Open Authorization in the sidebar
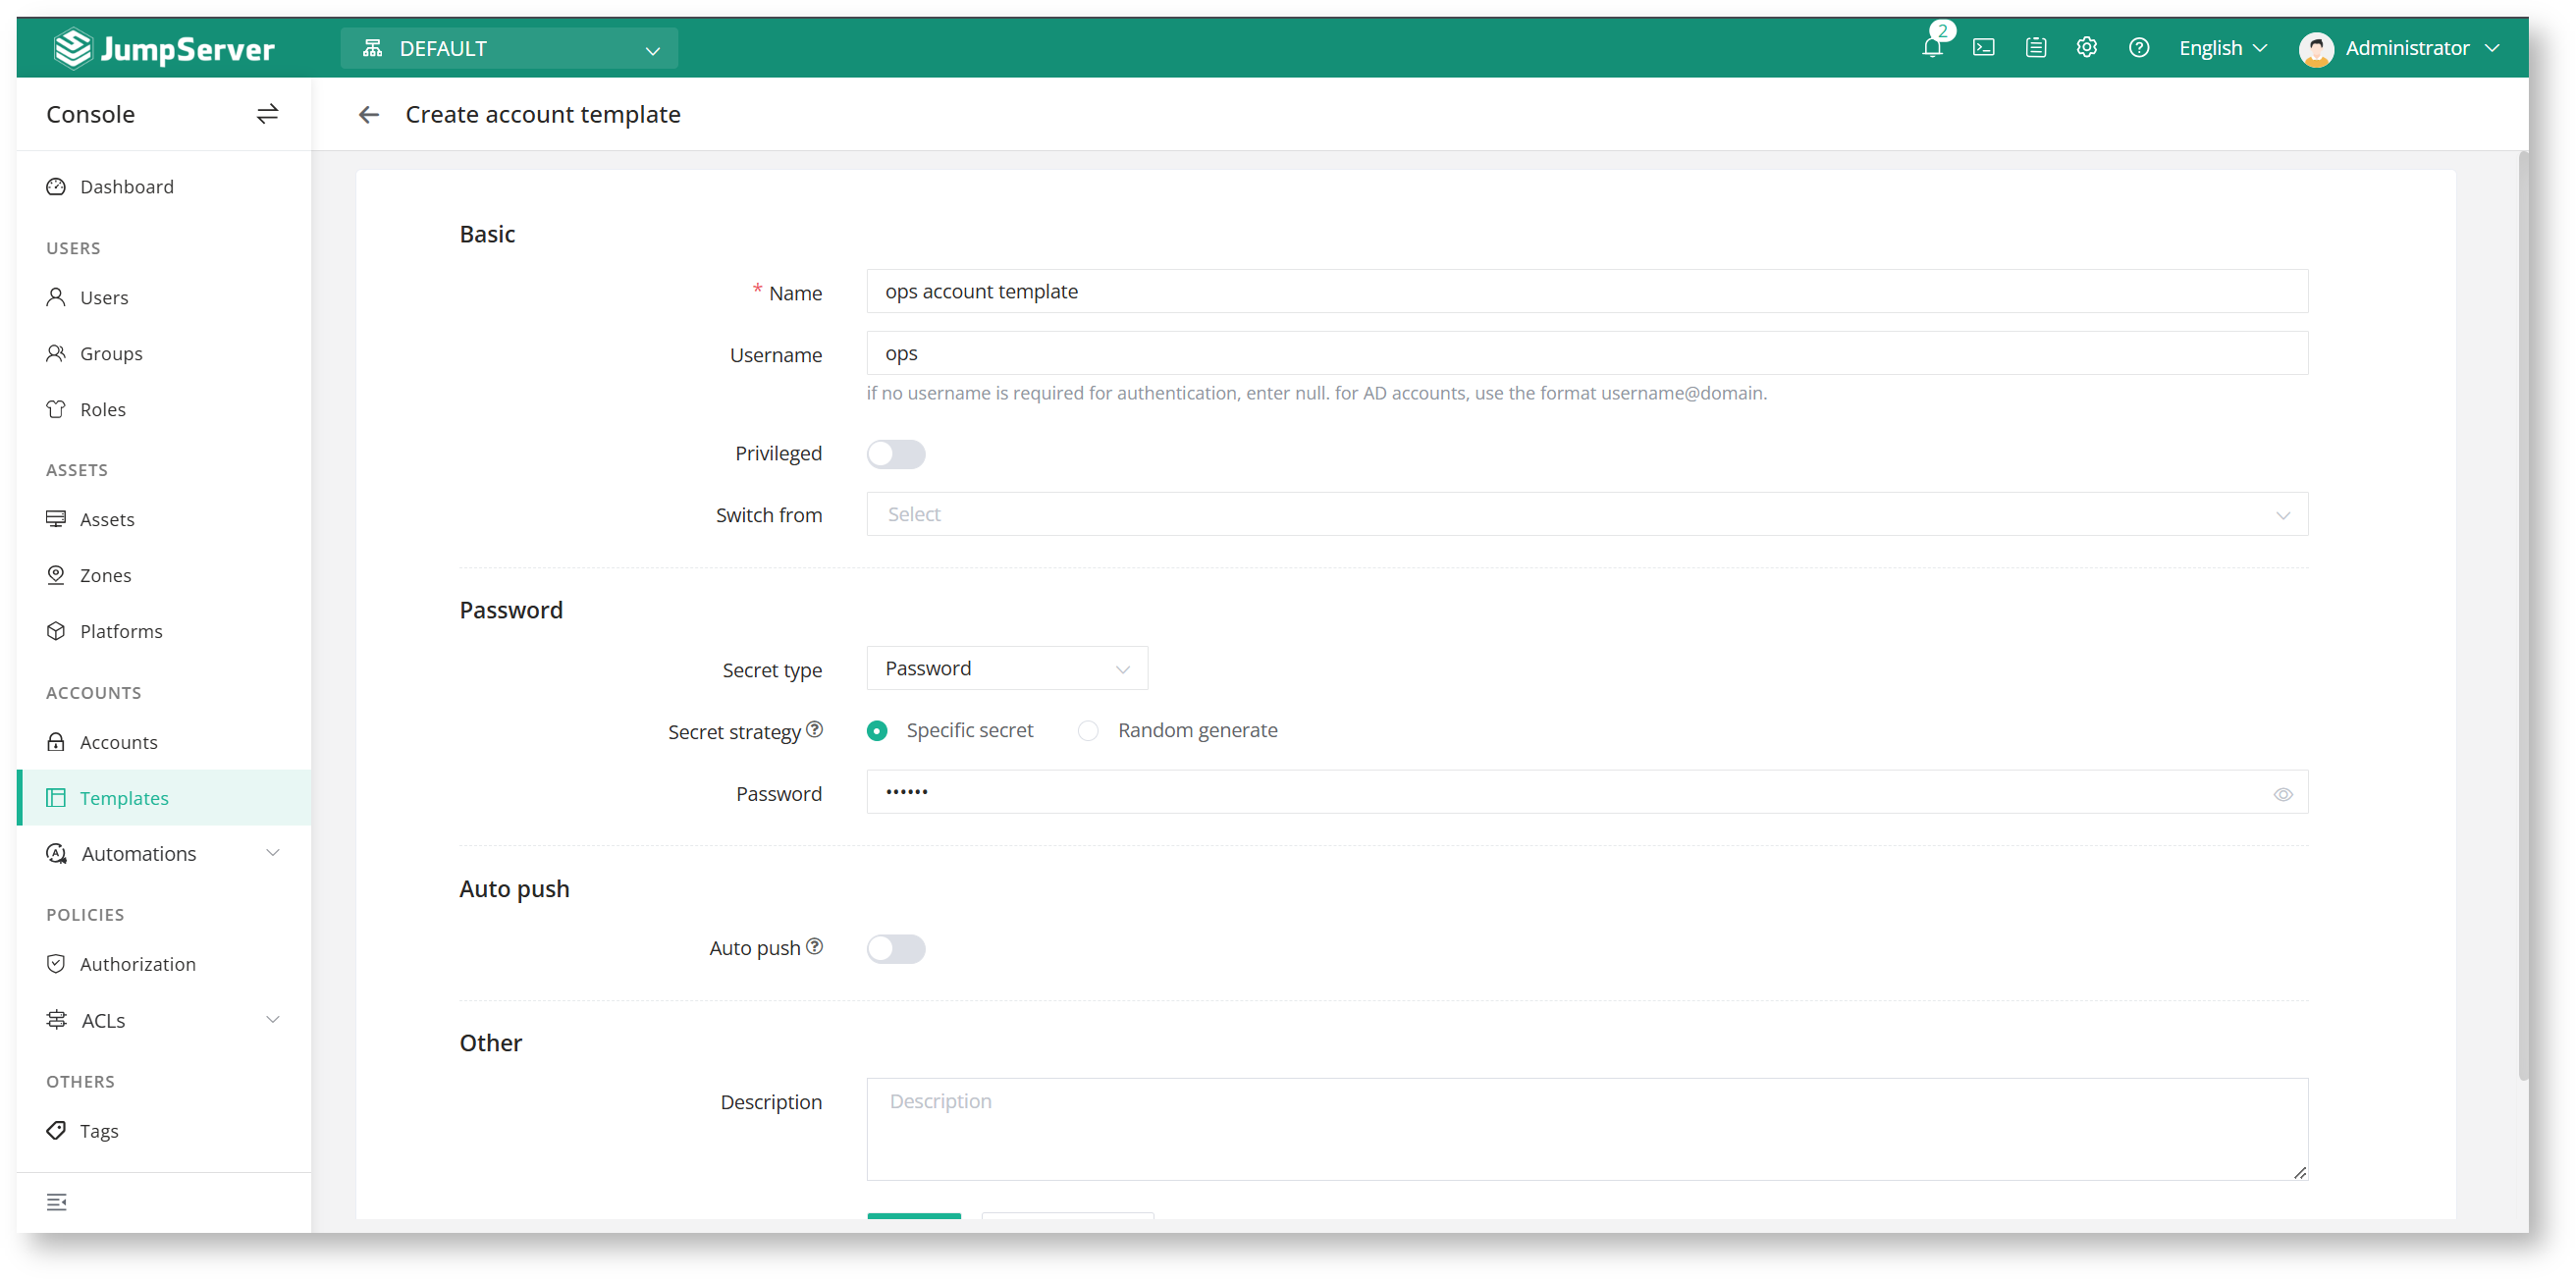The height and width of the screenshot is (1280, 2576). [164, 964]
